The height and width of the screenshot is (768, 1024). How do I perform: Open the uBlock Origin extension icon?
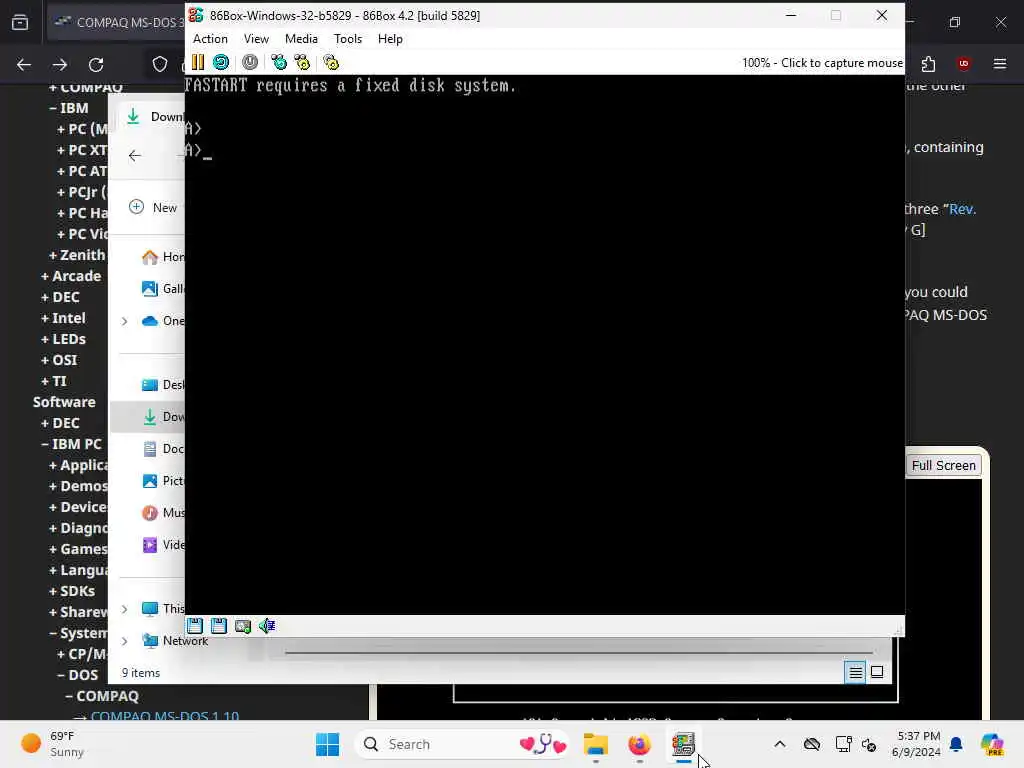tap(964, 63)
